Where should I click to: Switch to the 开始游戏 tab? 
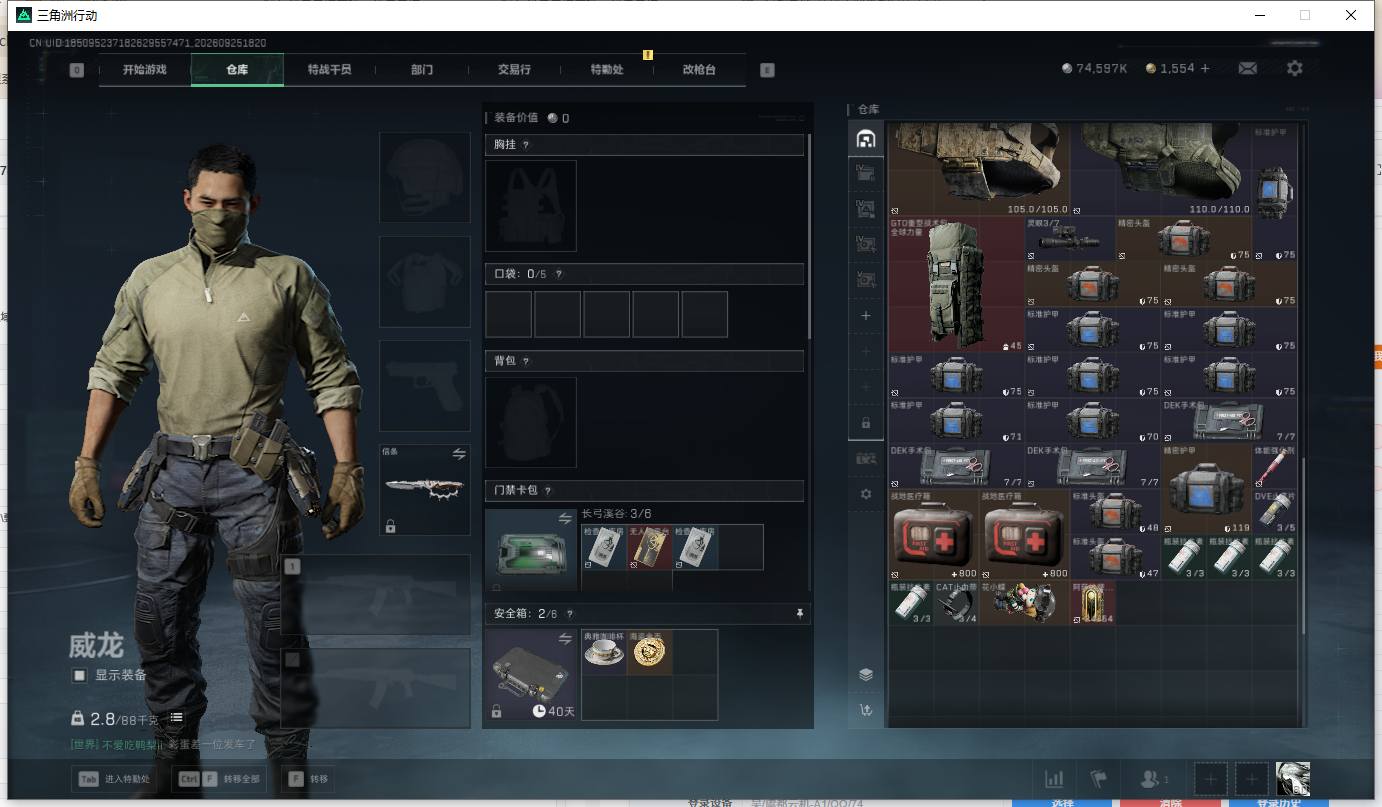(x=144, y=70)
